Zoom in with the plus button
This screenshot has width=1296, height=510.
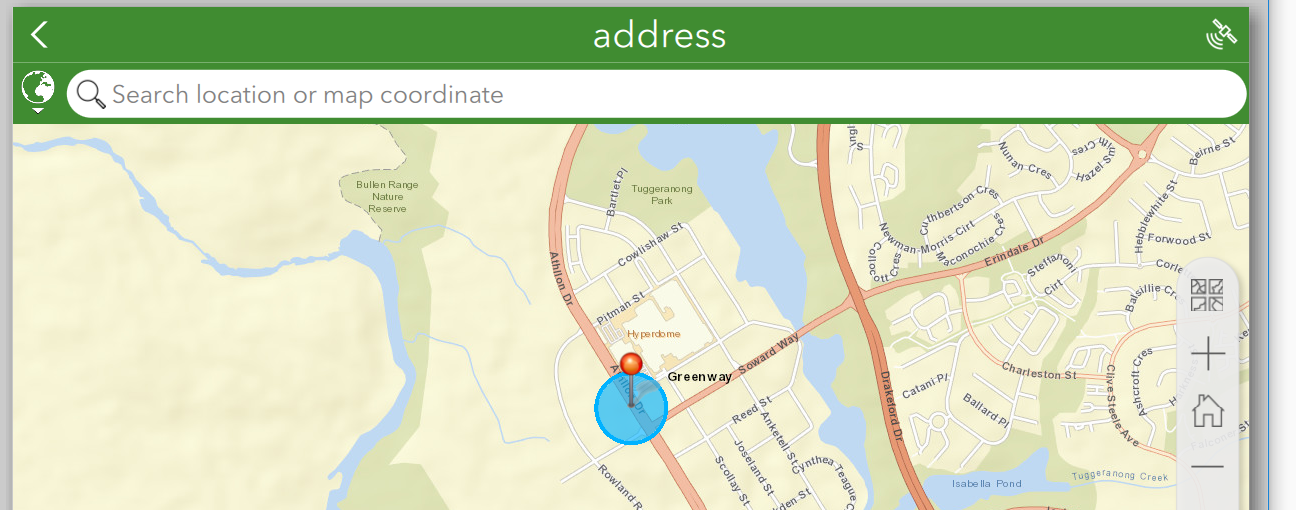1208,353
